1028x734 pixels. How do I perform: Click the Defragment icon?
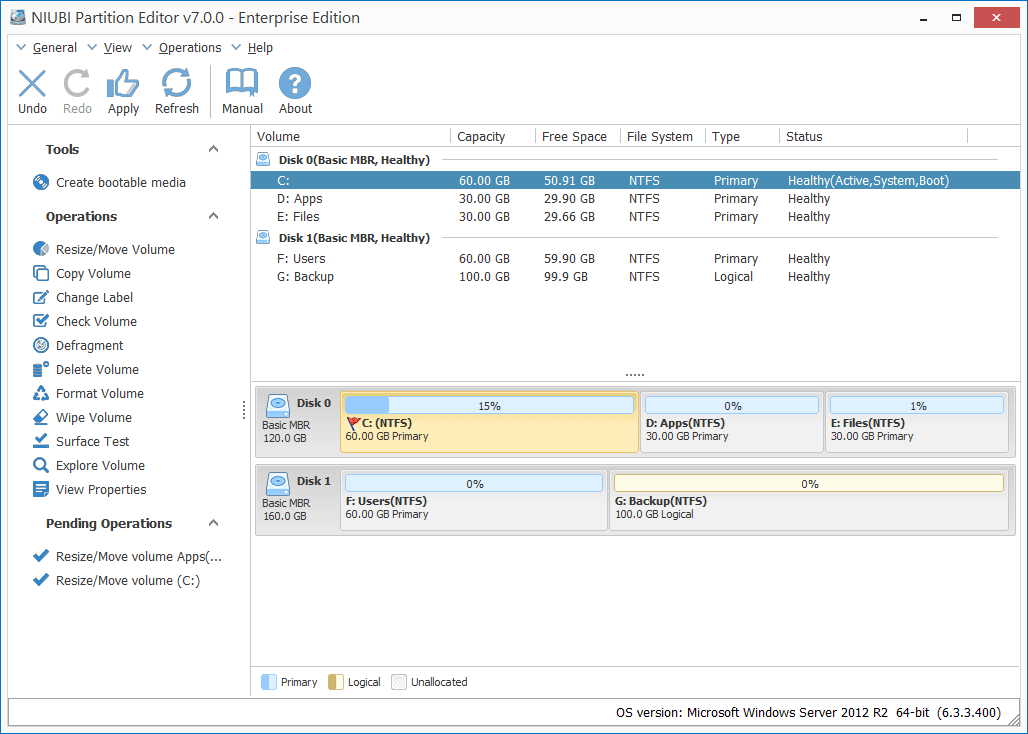click(41, 345)
